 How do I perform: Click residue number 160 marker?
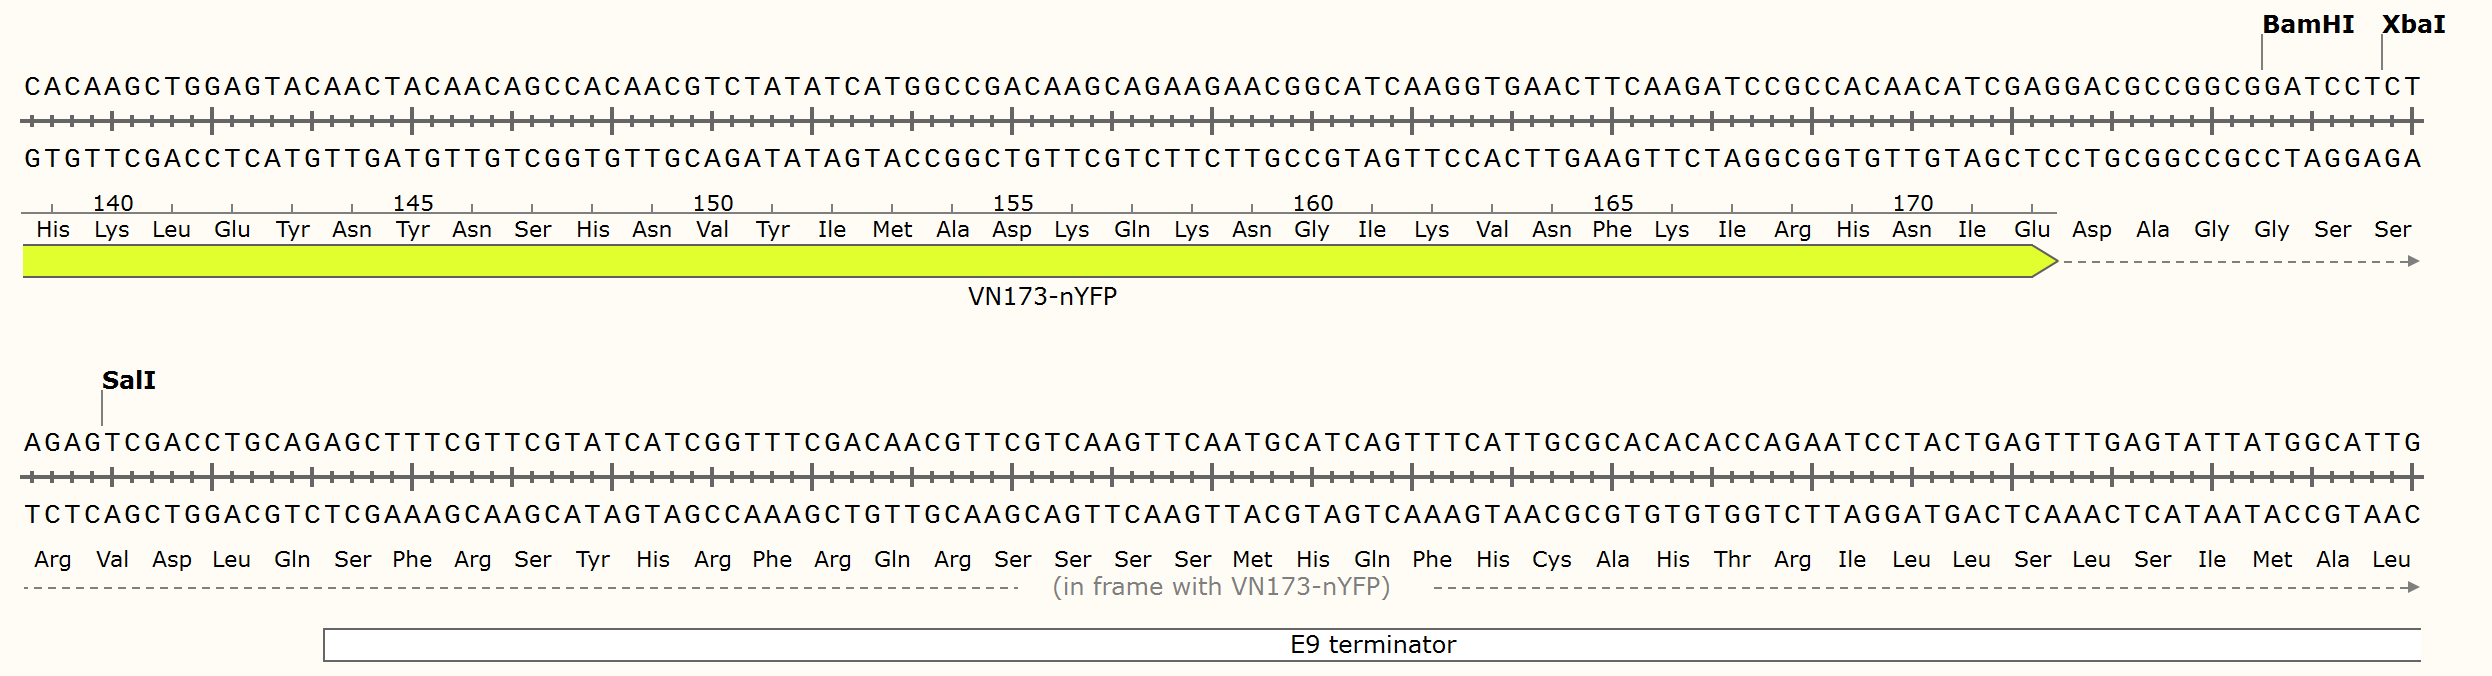pos(1312,204)
